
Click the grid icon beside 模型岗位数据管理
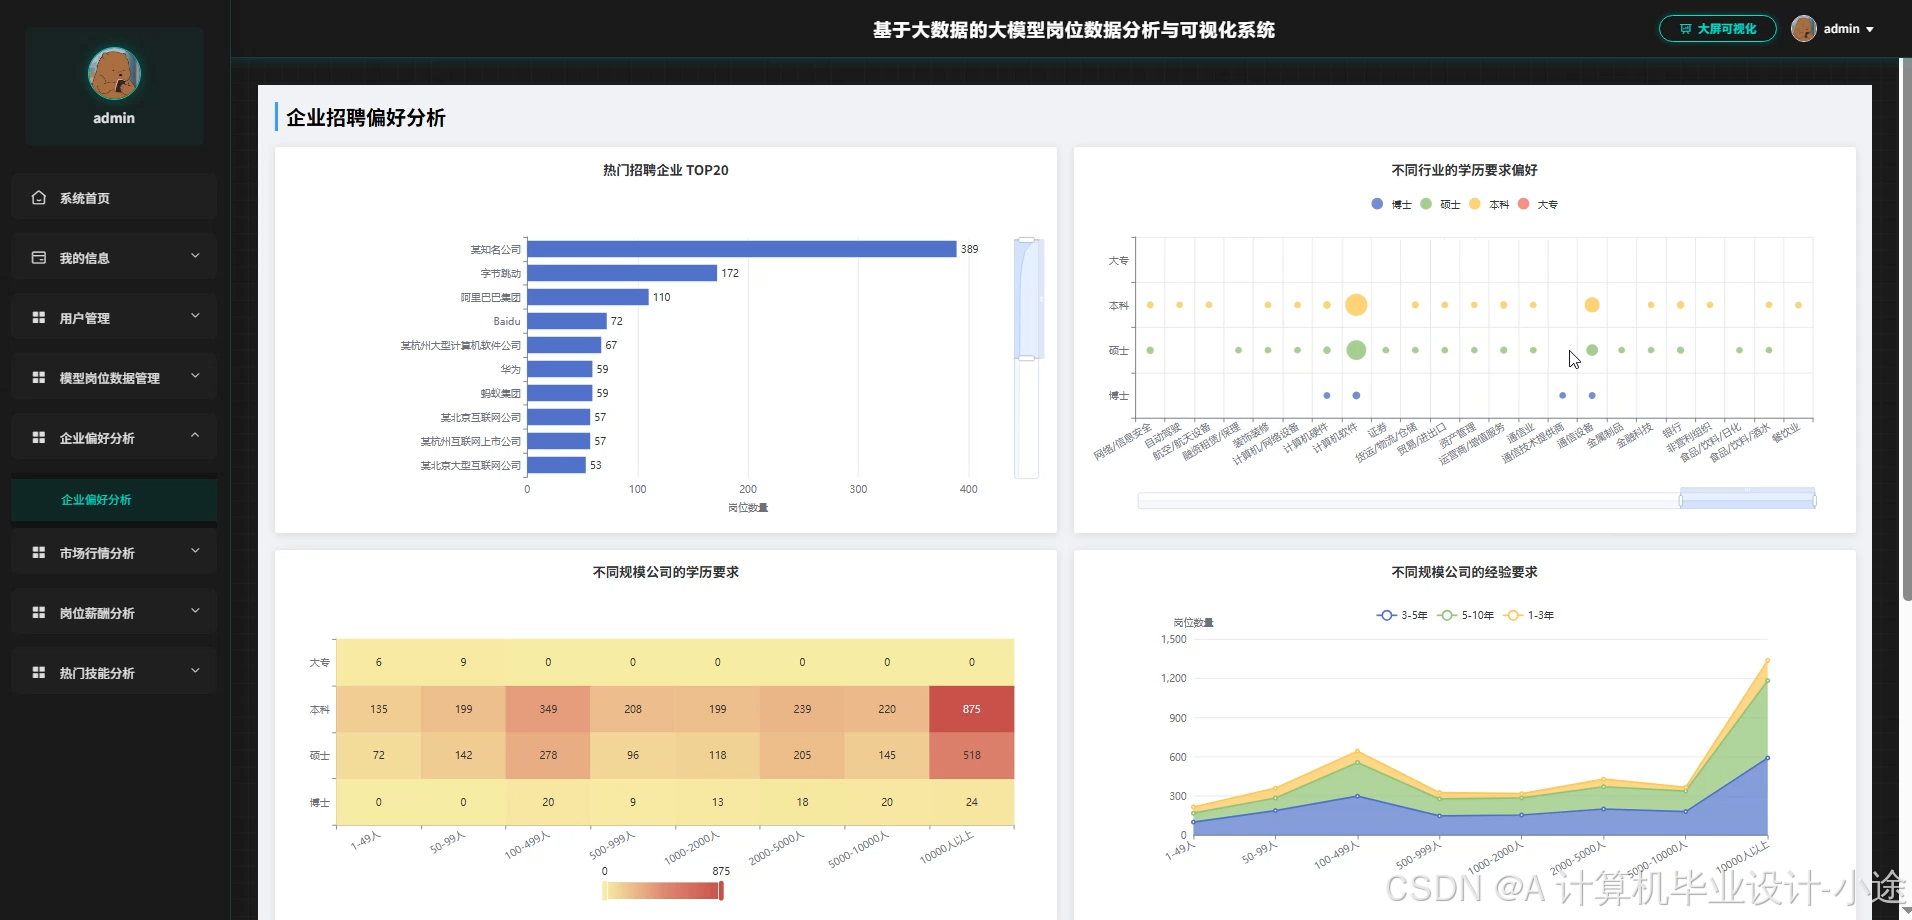point(39,378)
